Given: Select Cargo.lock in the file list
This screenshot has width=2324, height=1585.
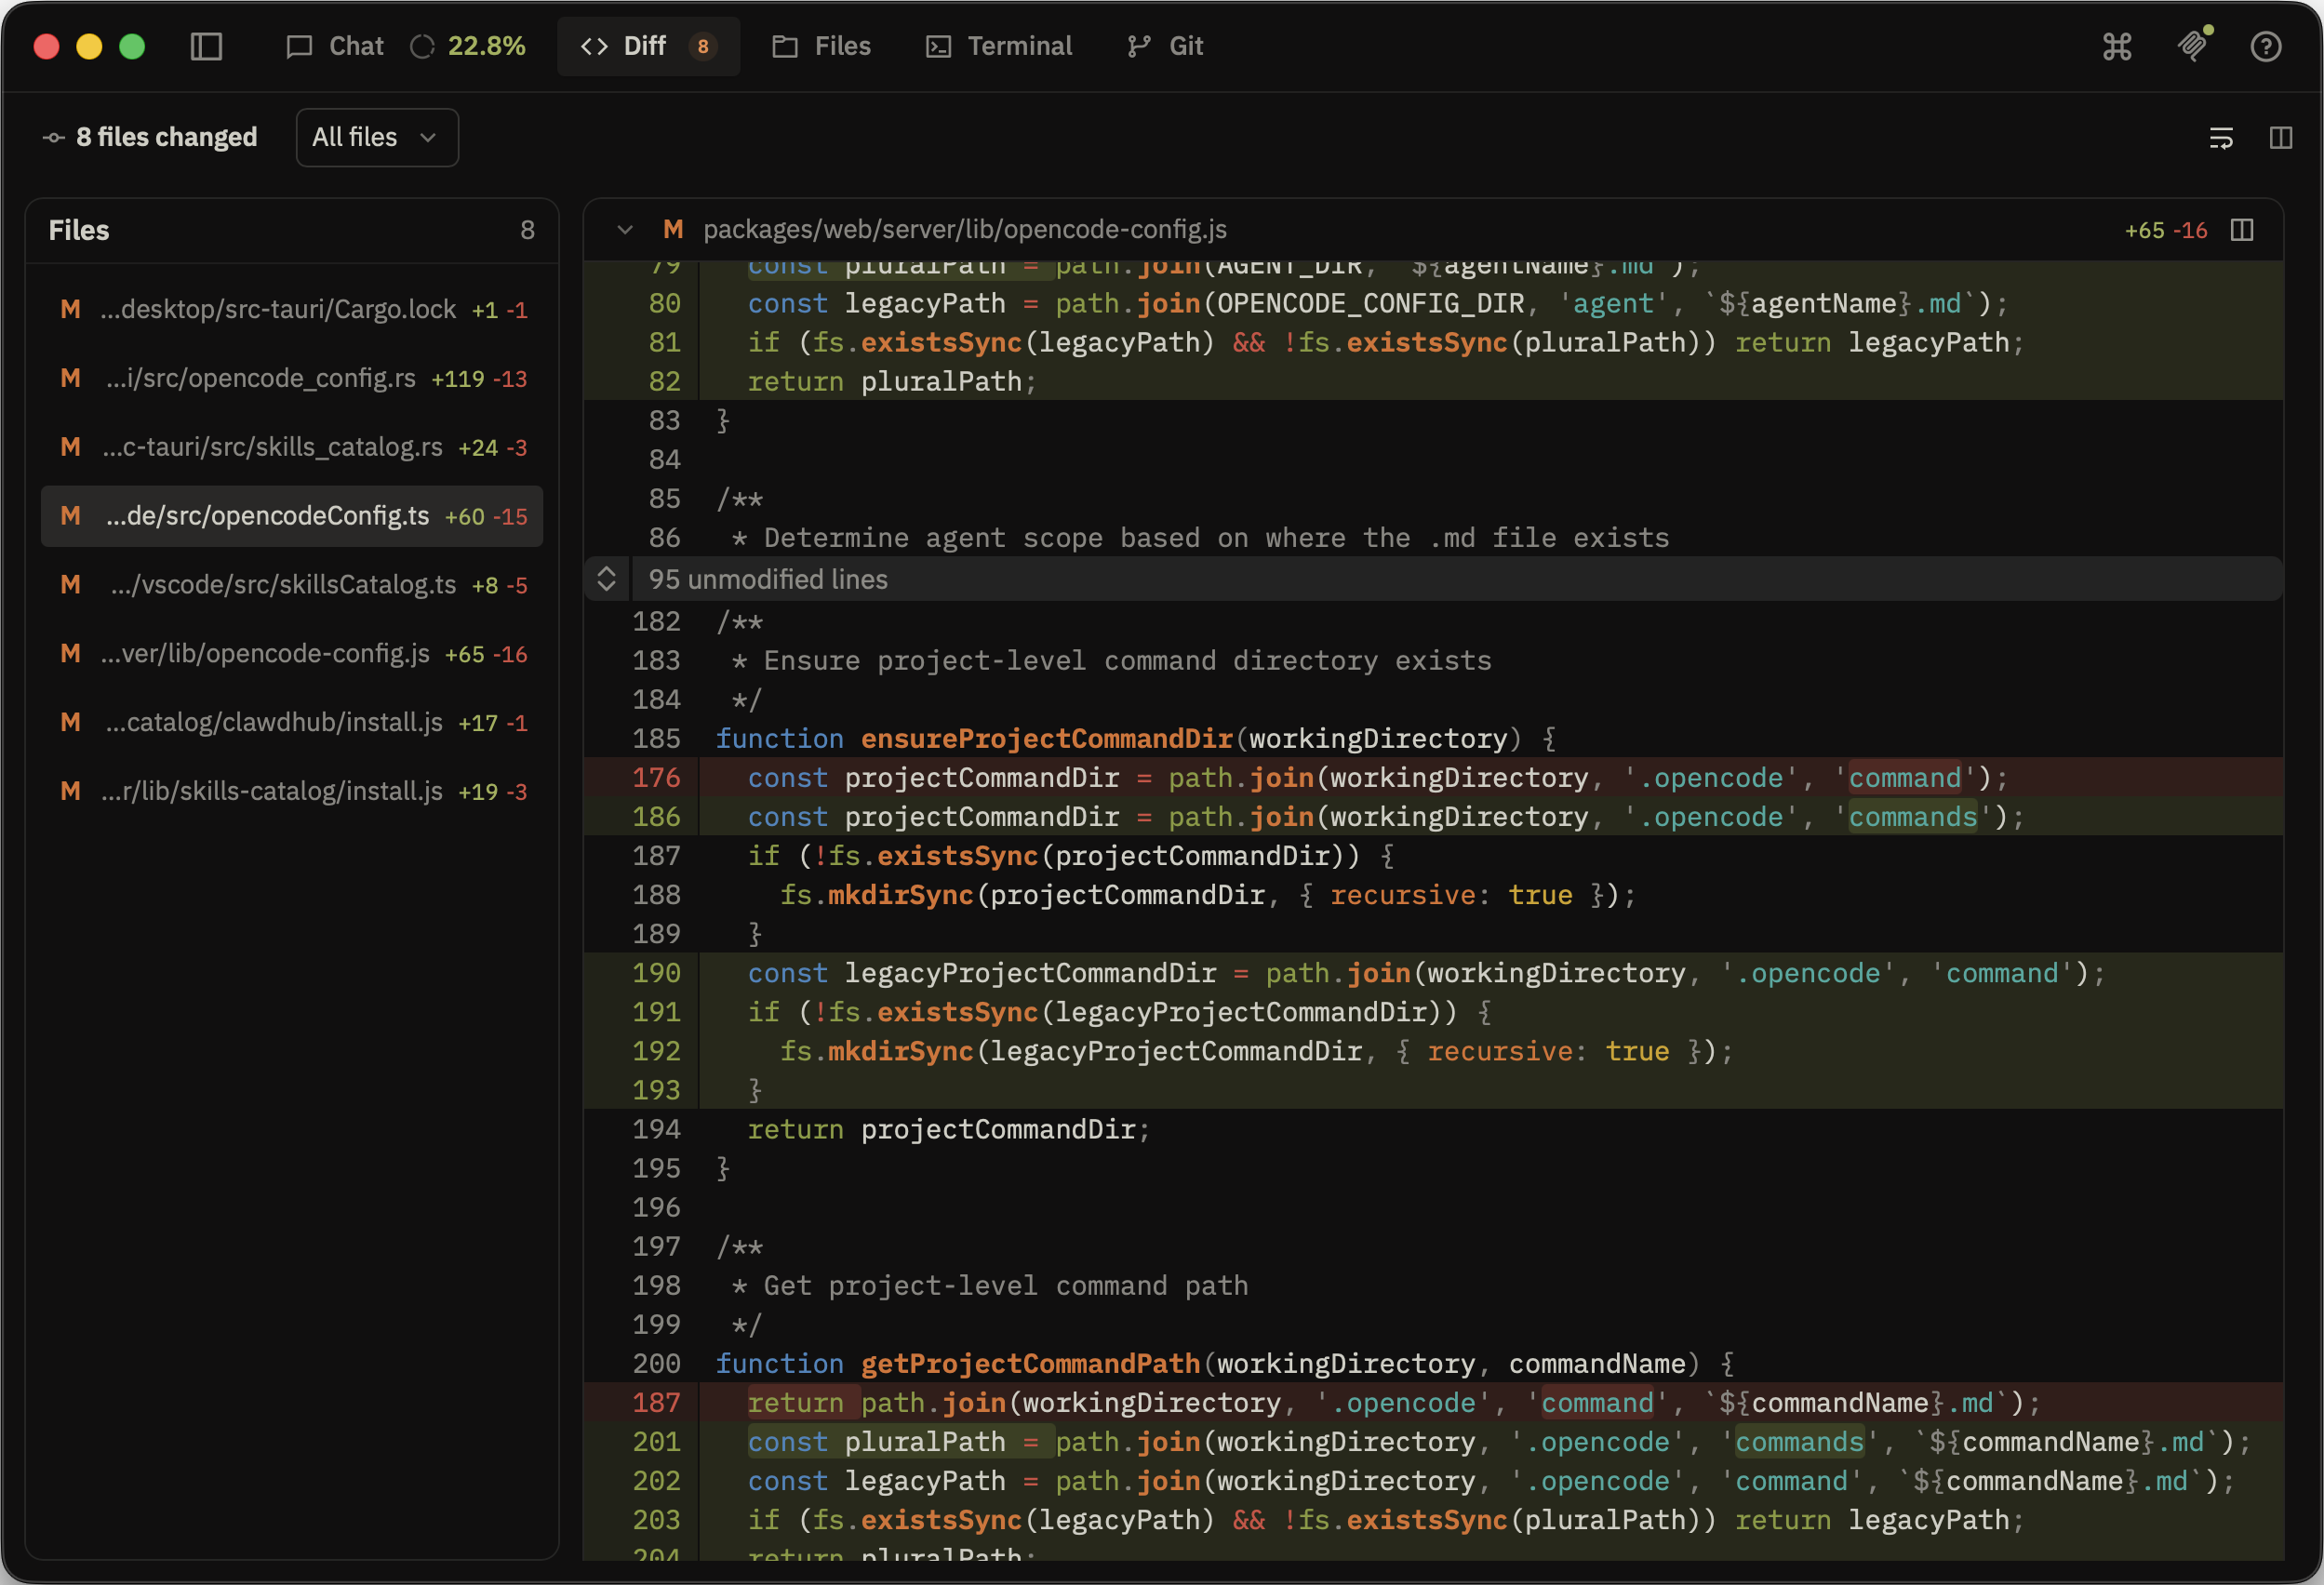Looking at the screenshot, I should [x=292, y=309].
